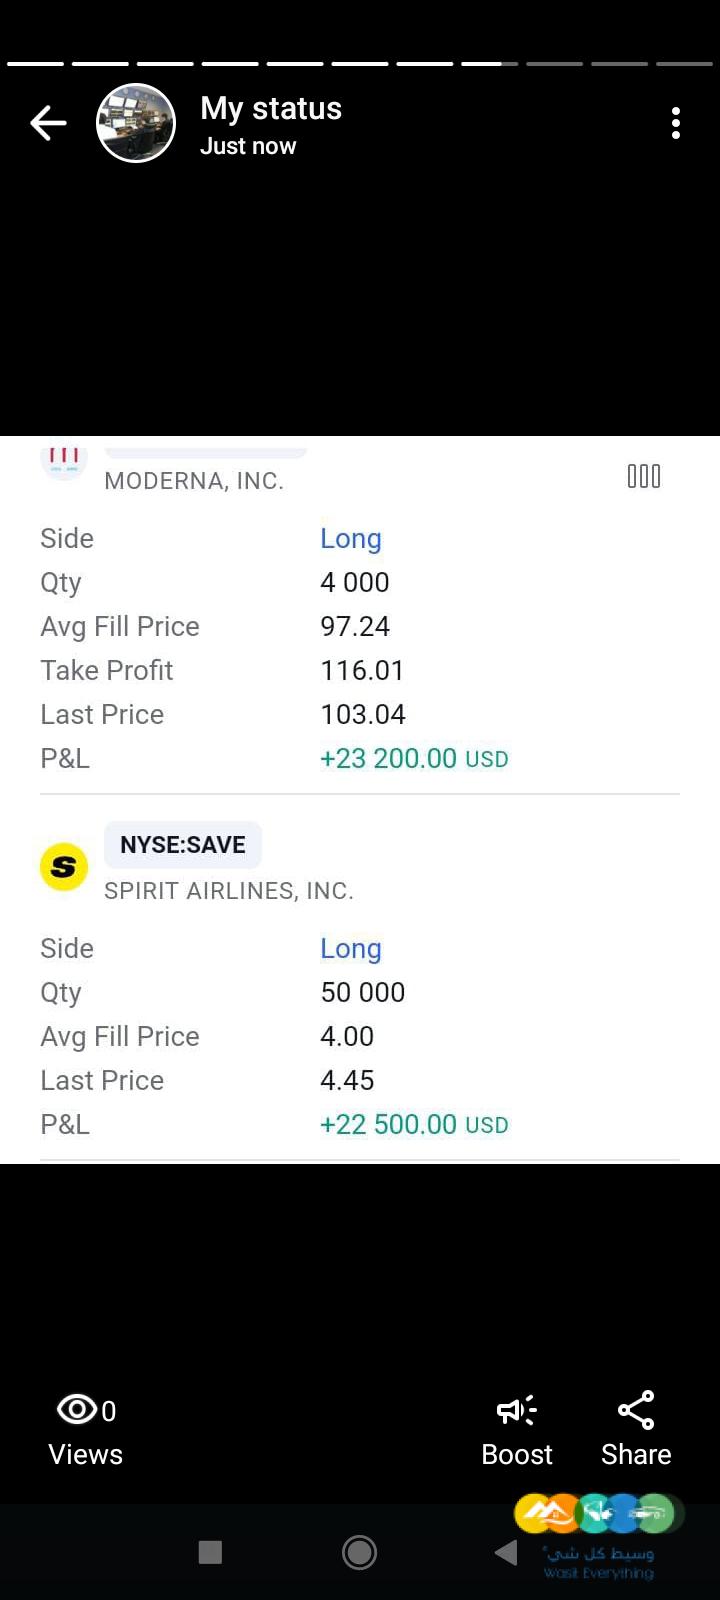This screenshot has width=720, height=1600.
Task: Tap the My status title
Action: click(x=271, y=108)
